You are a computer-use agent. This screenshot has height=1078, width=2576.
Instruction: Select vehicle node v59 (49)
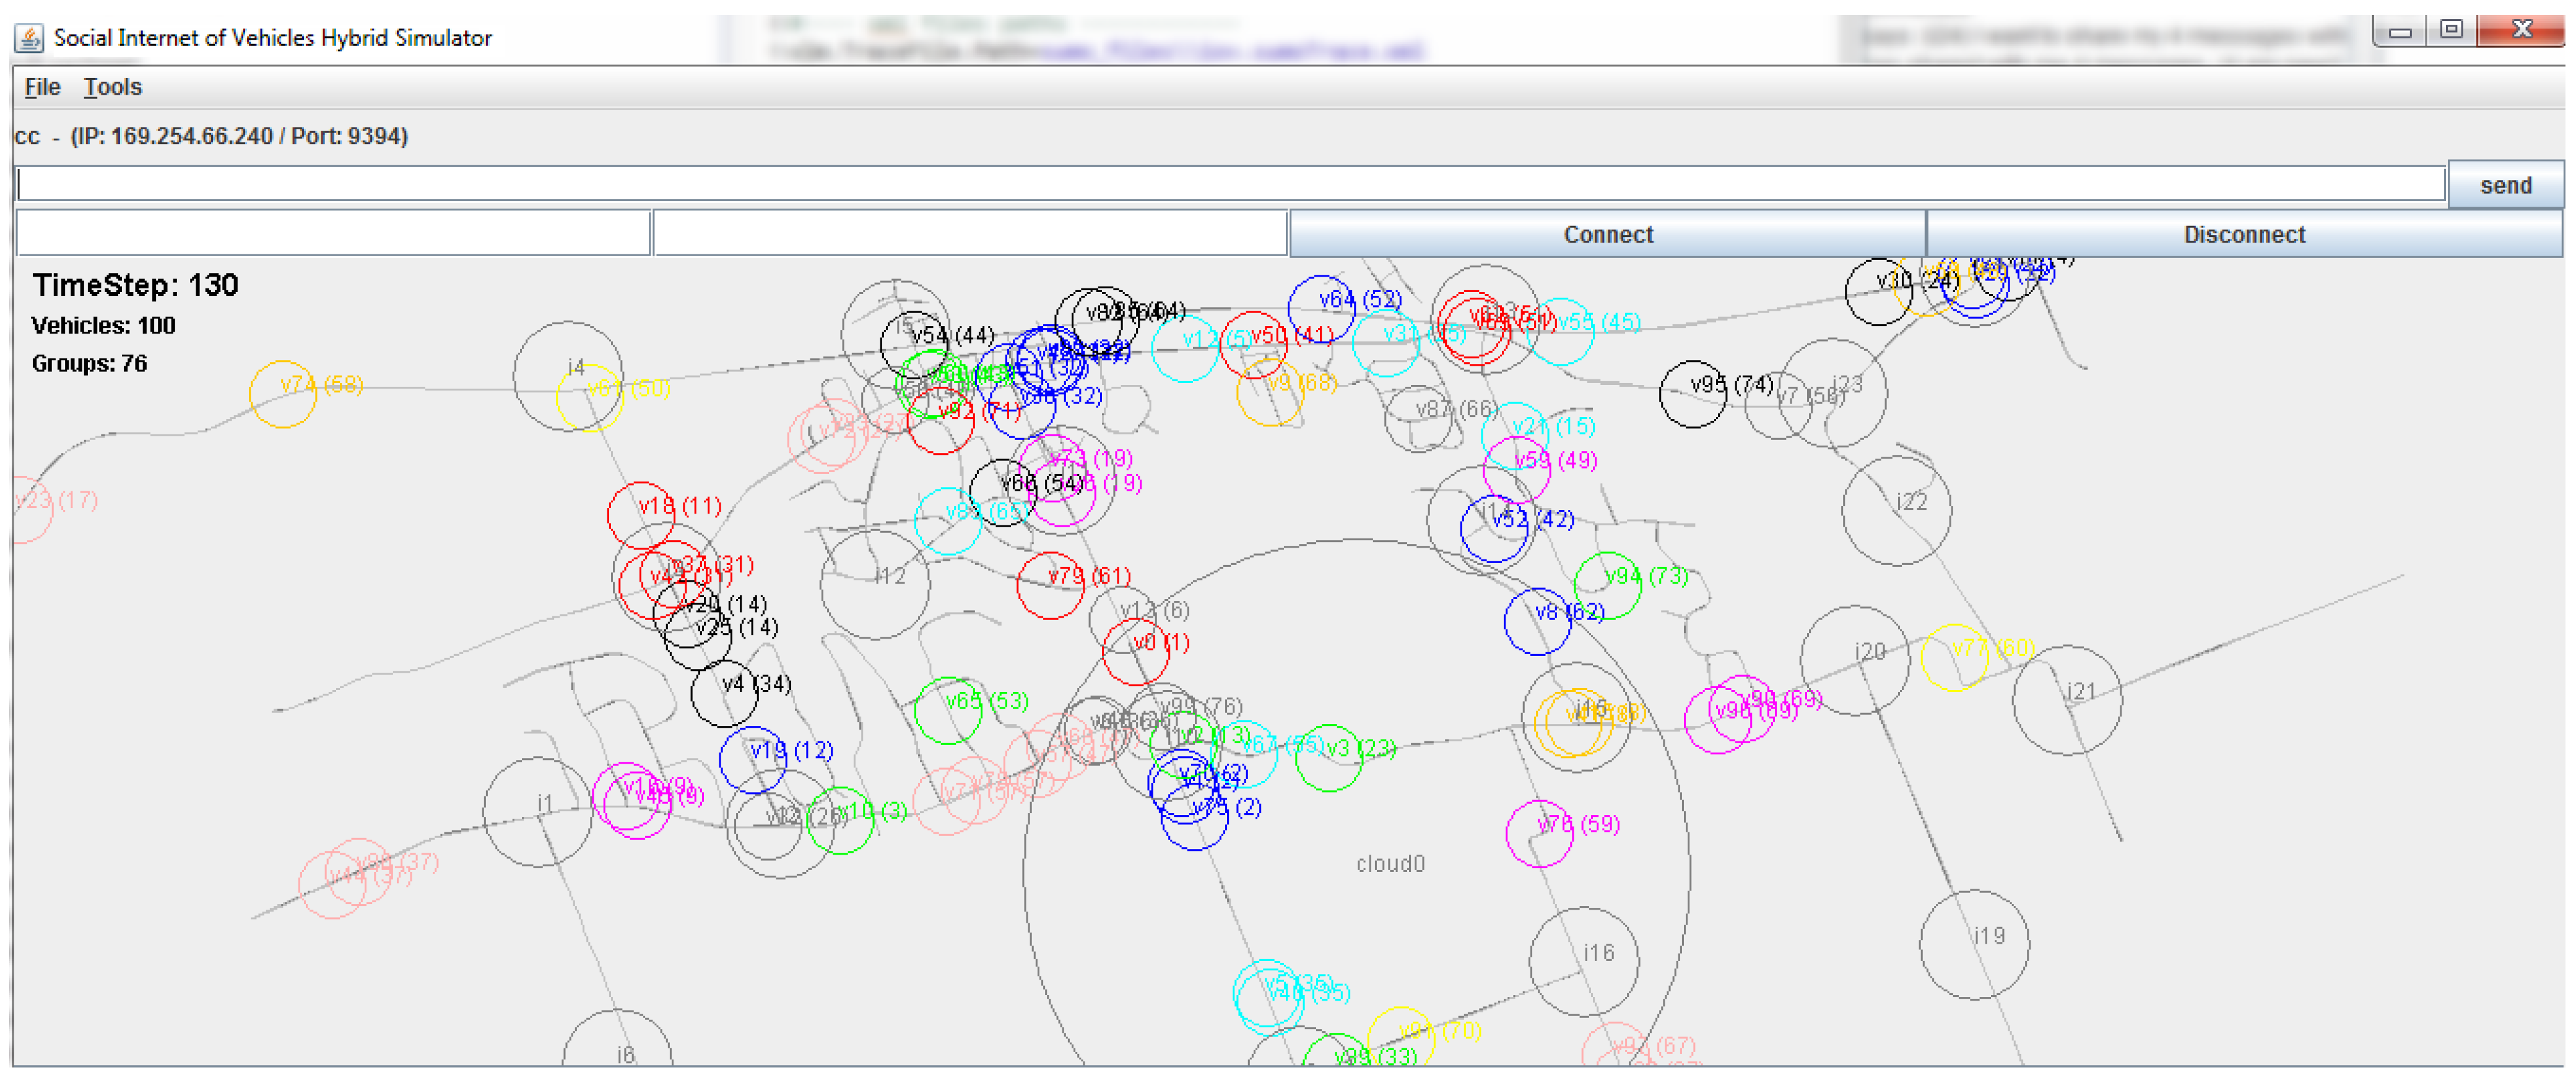1518,470
